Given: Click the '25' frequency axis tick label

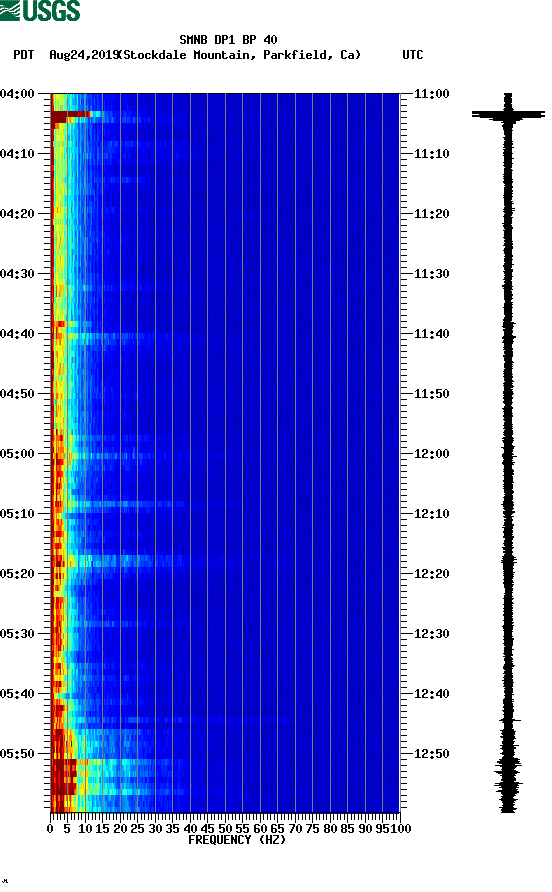Looking at the screenshot, I should [138, 829].
